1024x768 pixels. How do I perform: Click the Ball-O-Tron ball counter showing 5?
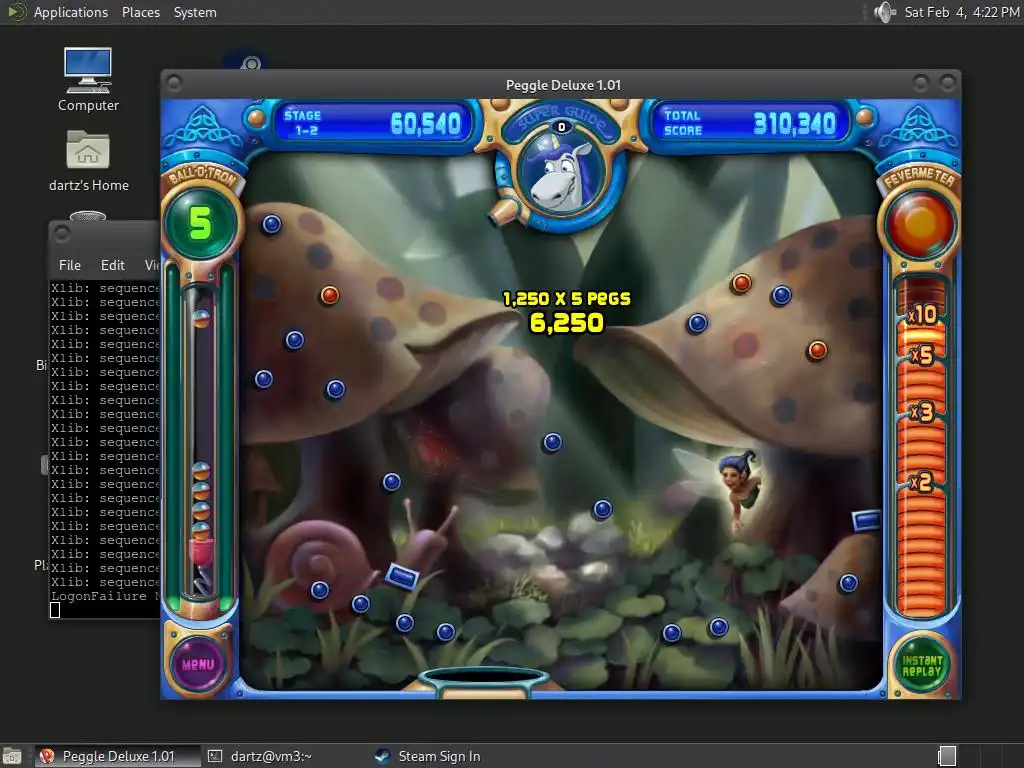pos(200,224)
